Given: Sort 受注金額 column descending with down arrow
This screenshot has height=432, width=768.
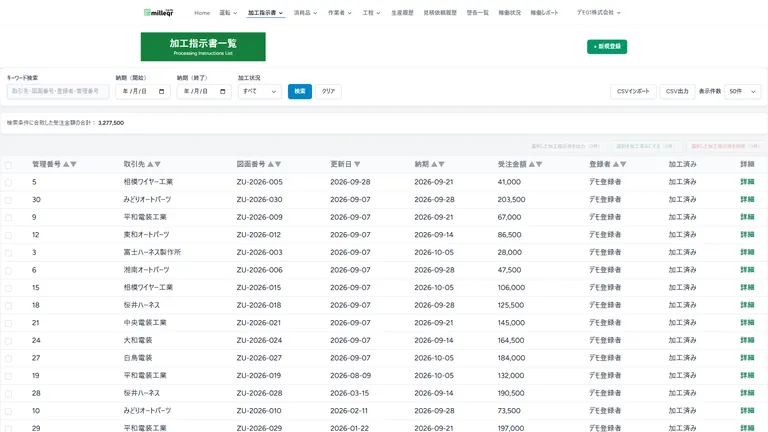Looking at the screenshot, I should 539,164.
